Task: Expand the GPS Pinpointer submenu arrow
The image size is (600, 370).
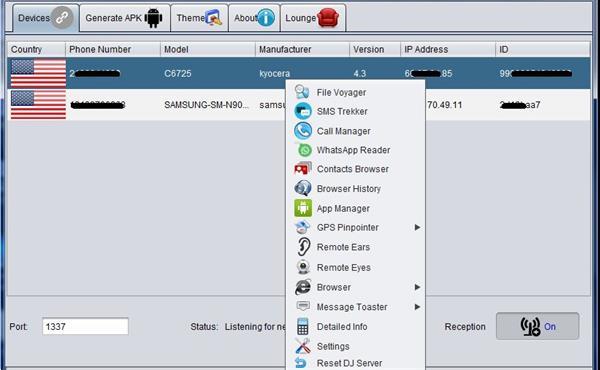Action: [417, 227]
